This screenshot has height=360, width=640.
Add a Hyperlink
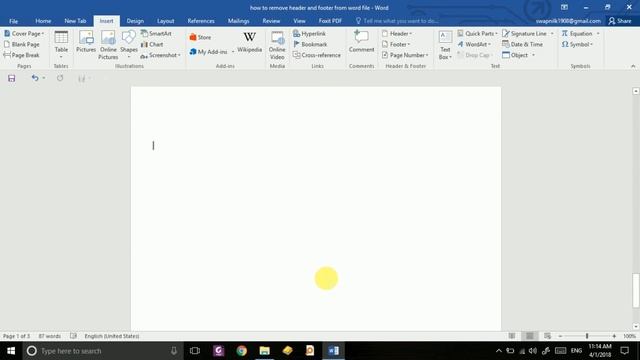coord(309,33)
